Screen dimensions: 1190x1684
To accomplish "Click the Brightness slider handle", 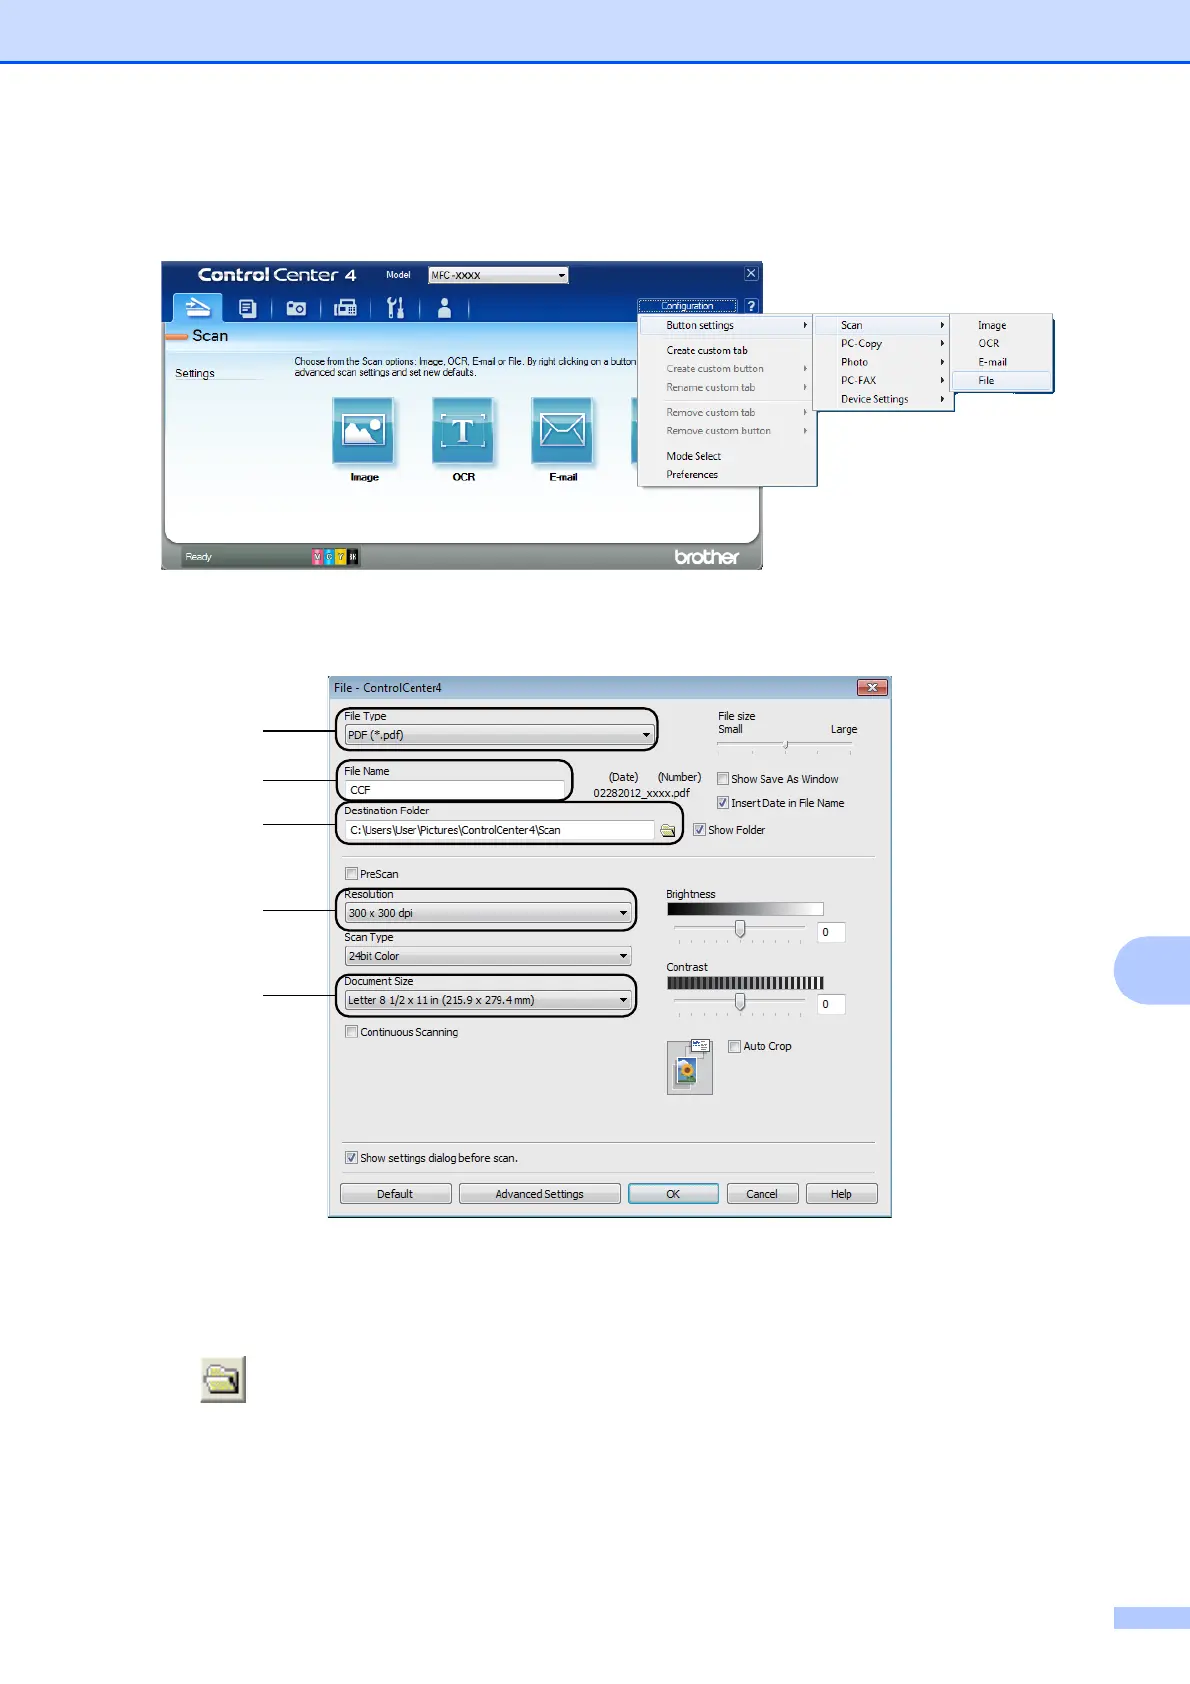I will pyautogui.click(x=740, y=929).
